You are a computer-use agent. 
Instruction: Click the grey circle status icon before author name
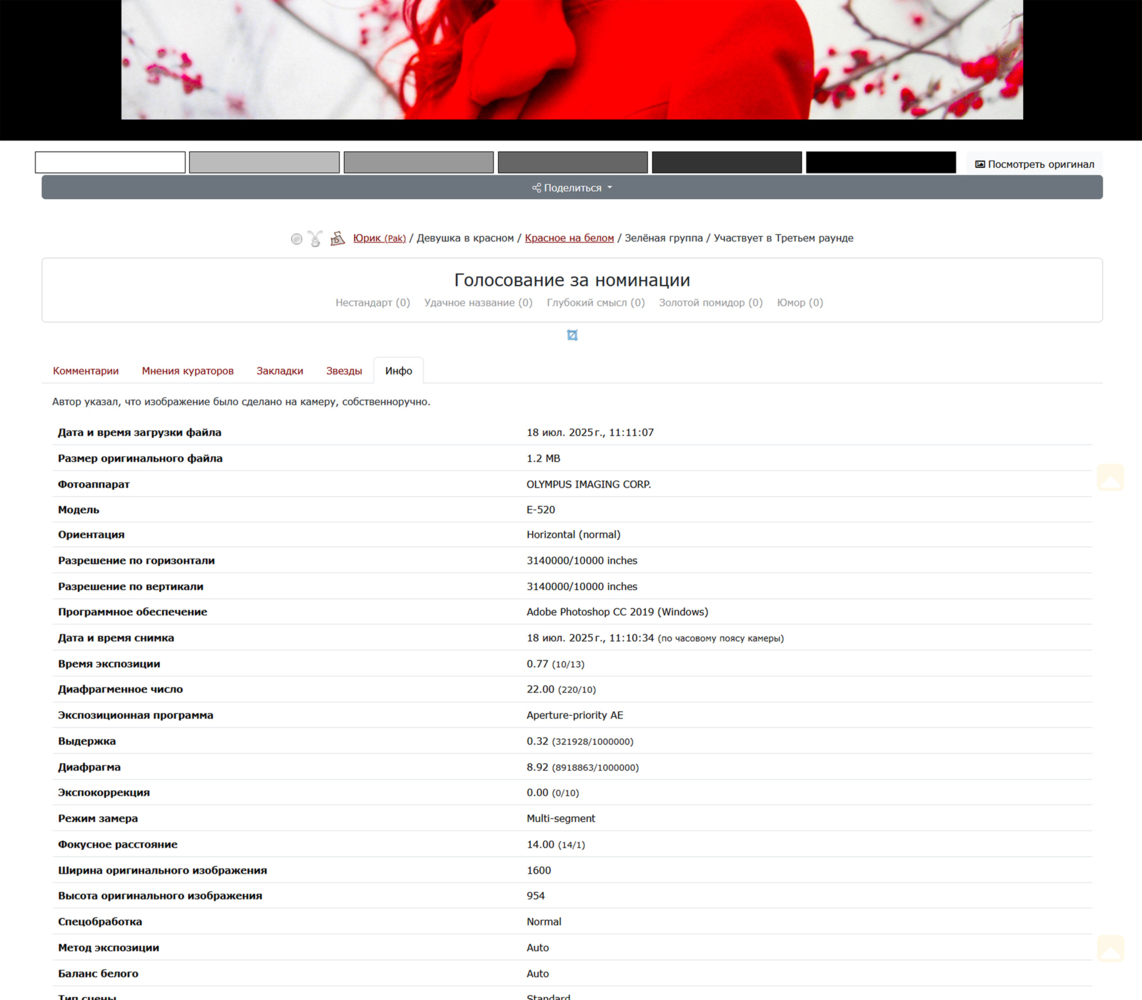click(x=296, y=239)
